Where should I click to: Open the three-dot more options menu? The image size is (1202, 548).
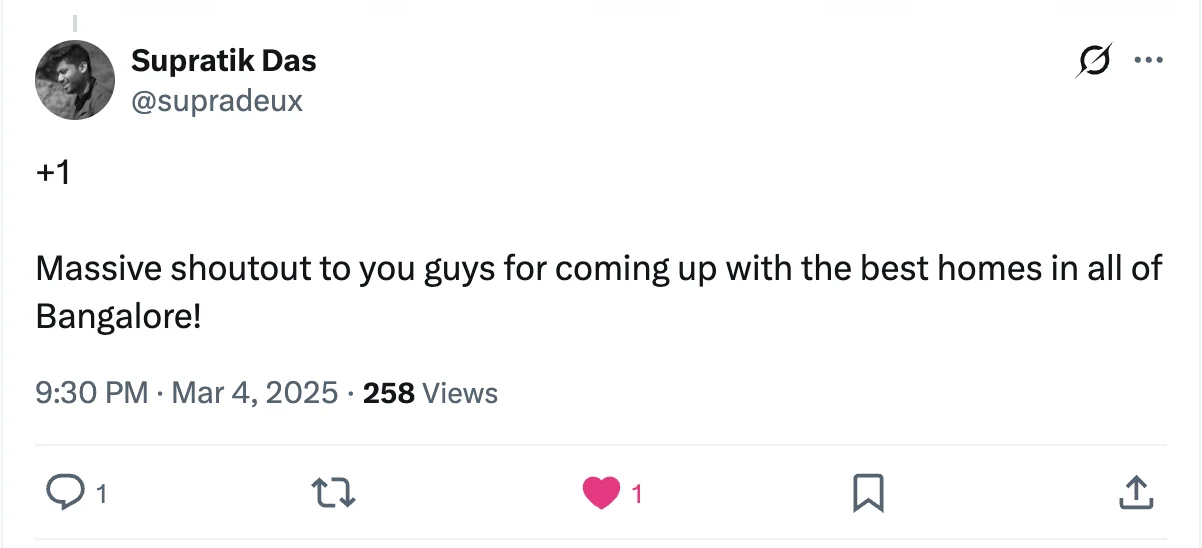(x=1147, y=61)
